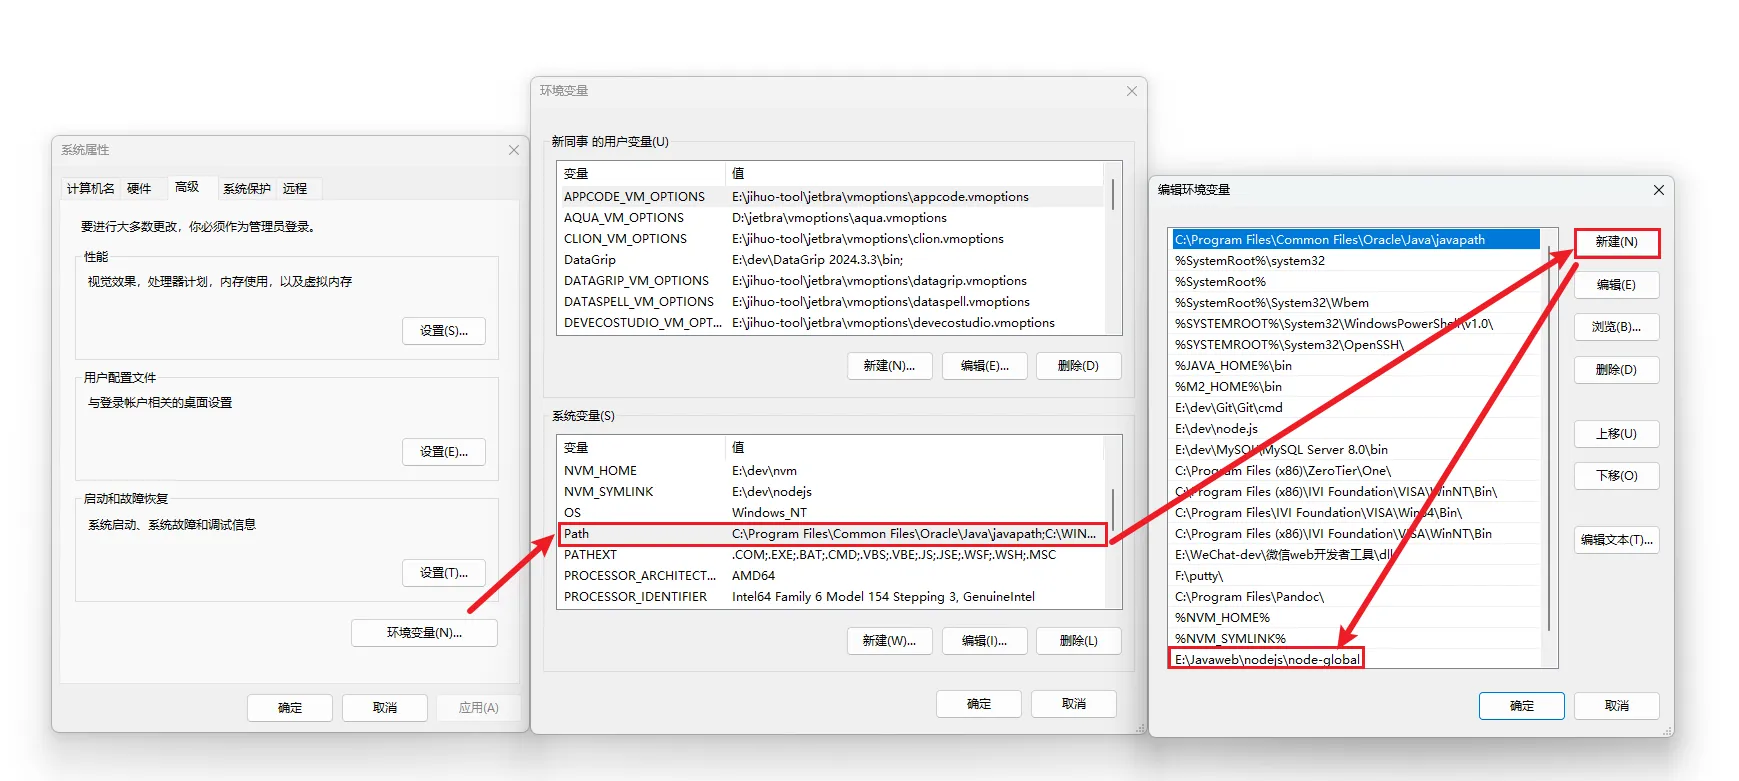
Task: Select NVM_SYMLINK system variable
Action: [x=830, y=492]
